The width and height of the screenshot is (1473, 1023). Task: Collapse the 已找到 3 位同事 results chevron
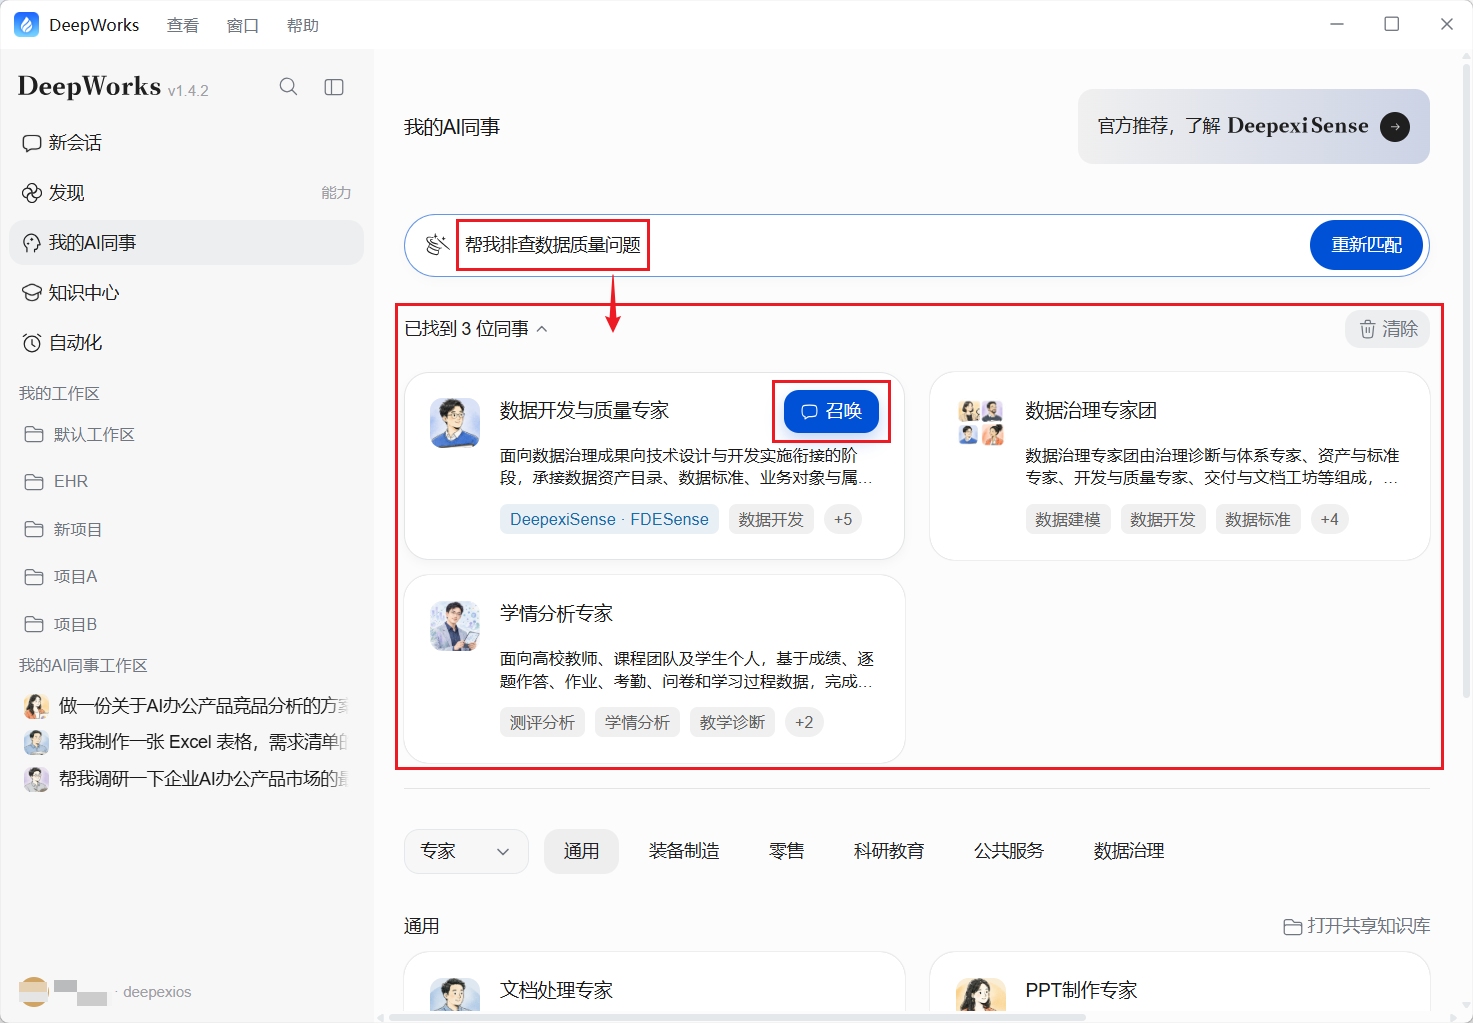[542, 329]
